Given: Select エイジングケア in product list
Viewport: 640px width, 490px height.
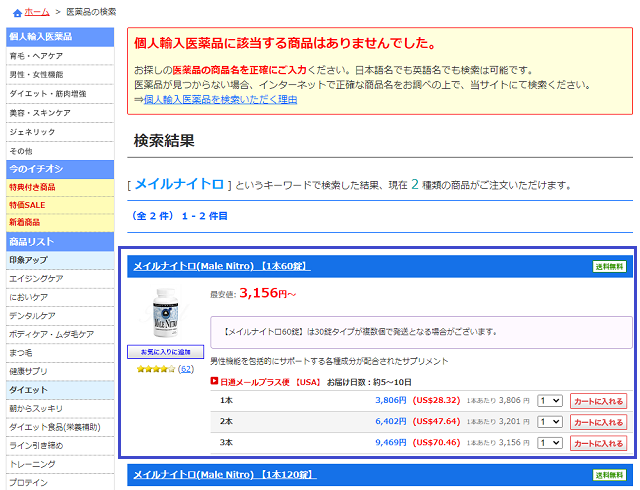Looking at the screenshot, I should [60, 279].
